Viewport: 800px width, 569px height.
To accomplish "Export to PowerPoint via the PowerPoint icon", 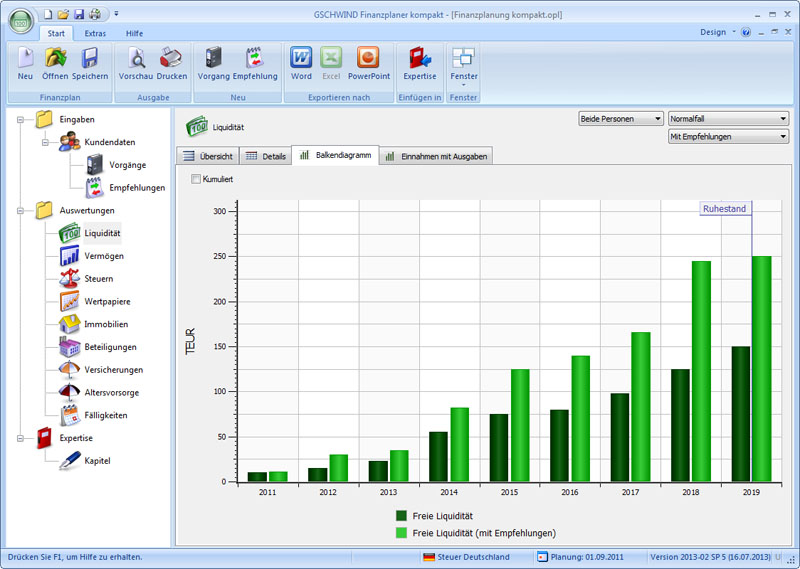I will (x=368, y=62).
